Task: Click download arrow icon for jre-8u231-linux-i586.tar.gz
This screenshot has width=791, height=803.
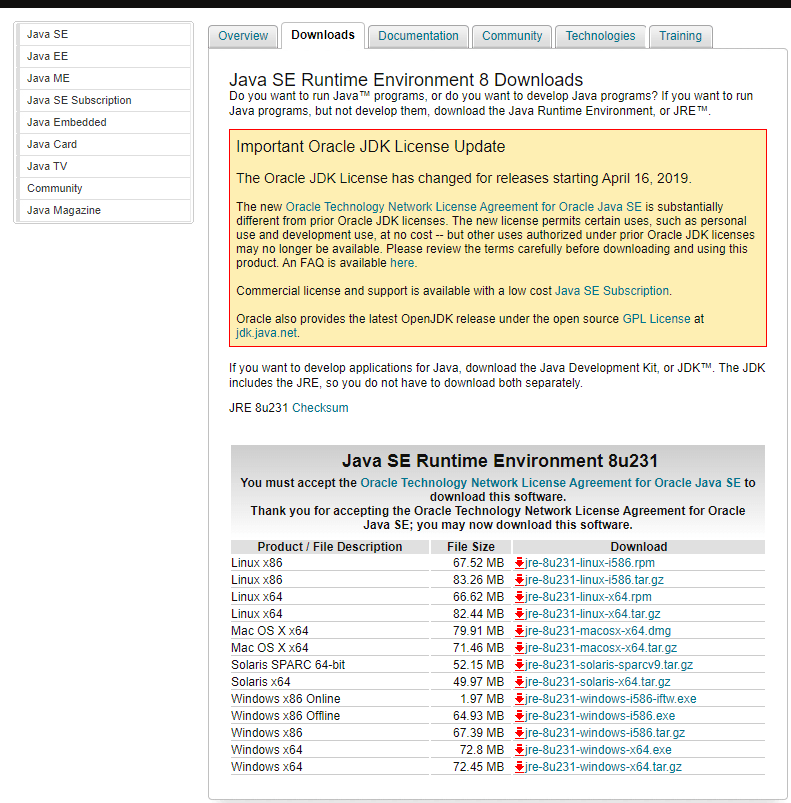Action: click(519, 580)
